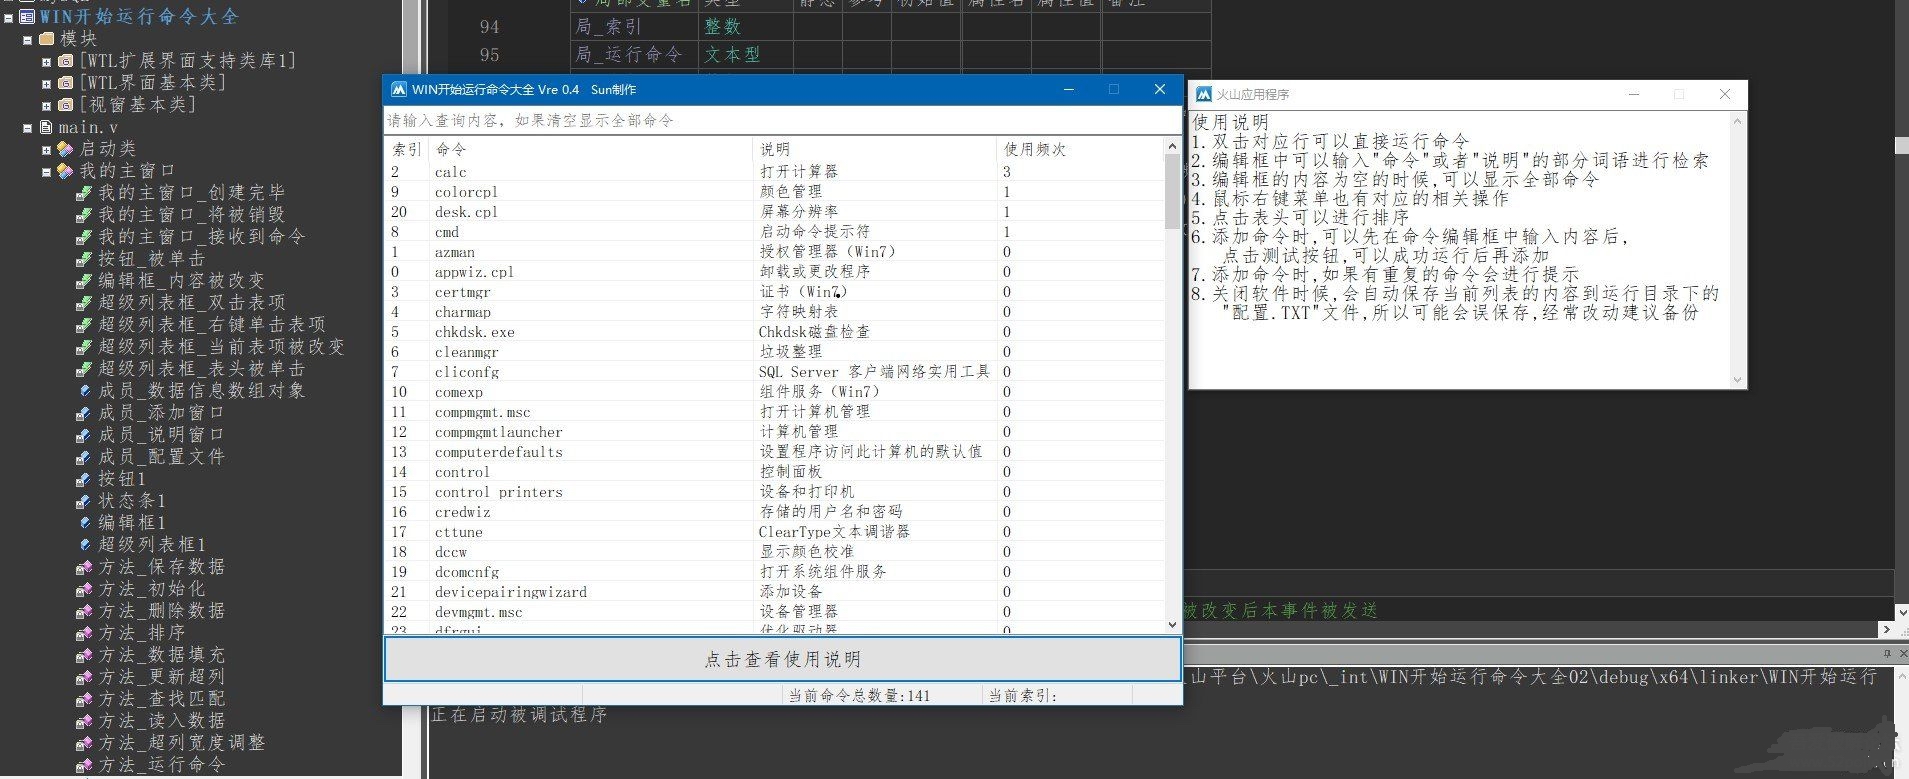1909x779 pixels.
Task: Click the command search input field
Action: [x=783, y=120]
